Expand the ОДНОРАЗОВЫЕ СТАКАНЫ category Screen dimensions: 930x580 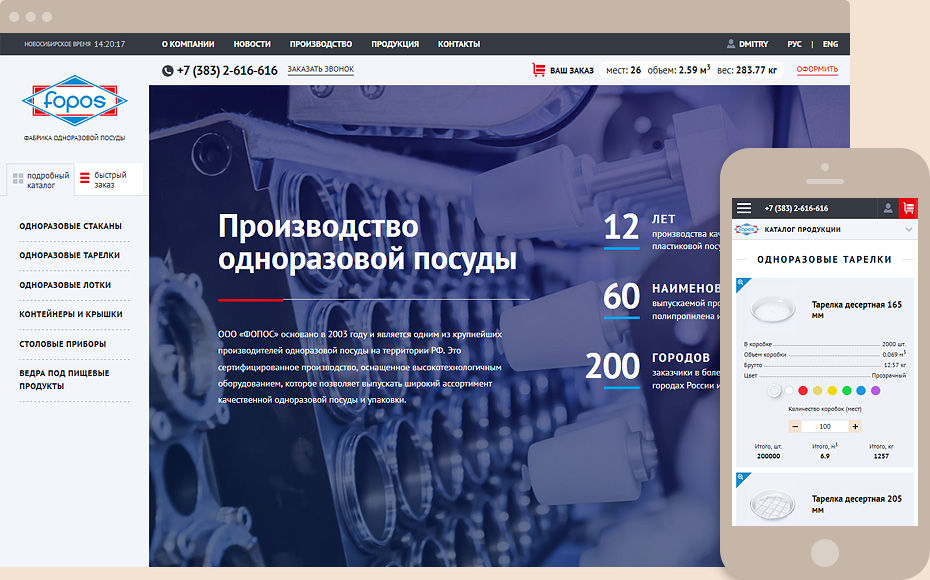click(70, 226)
